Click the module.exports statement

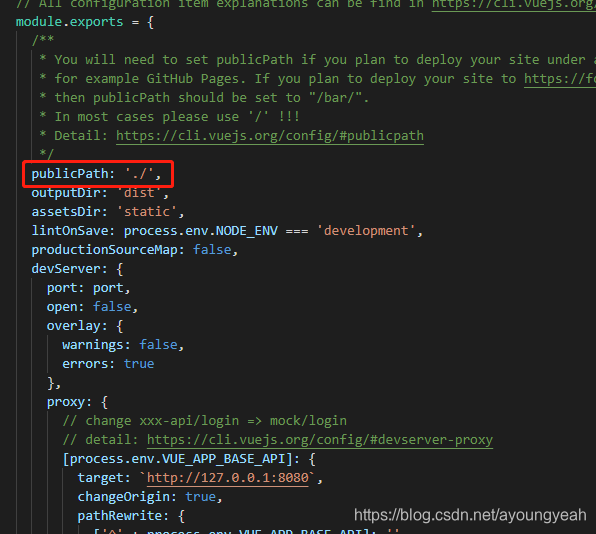click(69, 22)
